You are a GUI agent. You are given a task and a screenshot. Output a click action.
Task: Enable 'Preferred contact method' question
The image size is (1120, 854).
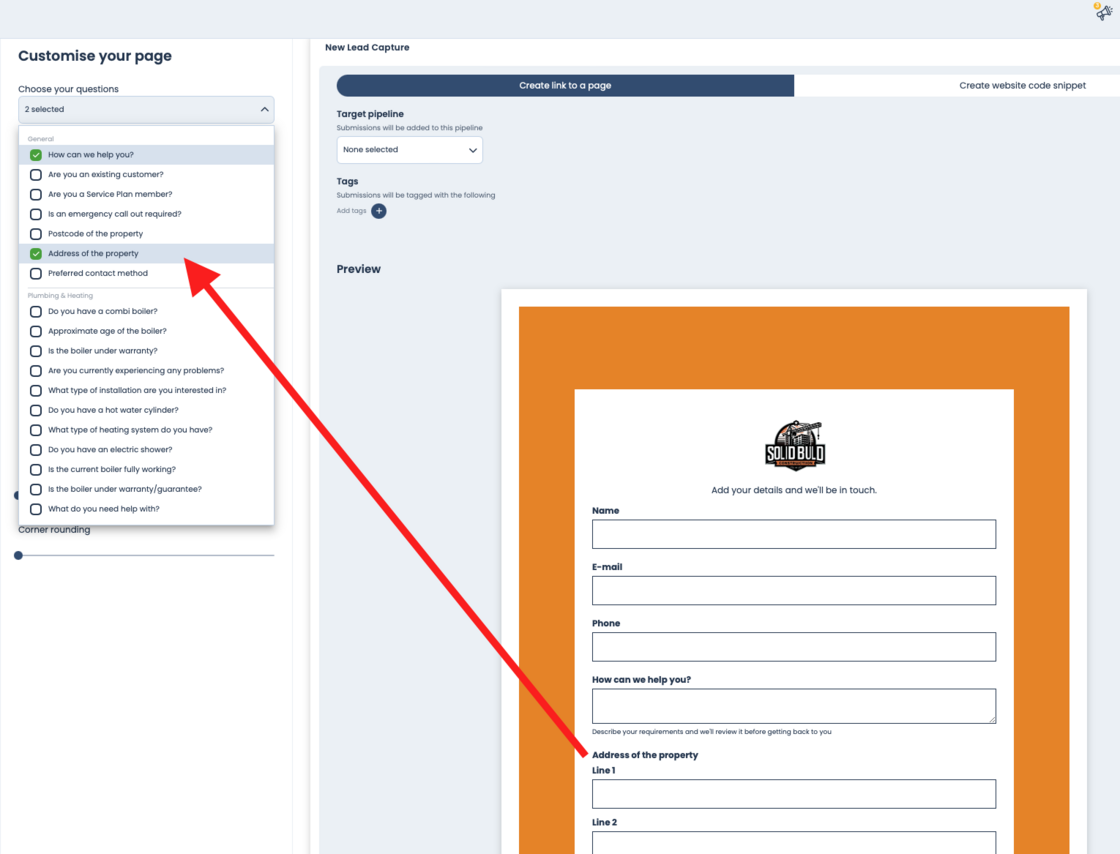point(36,274)
